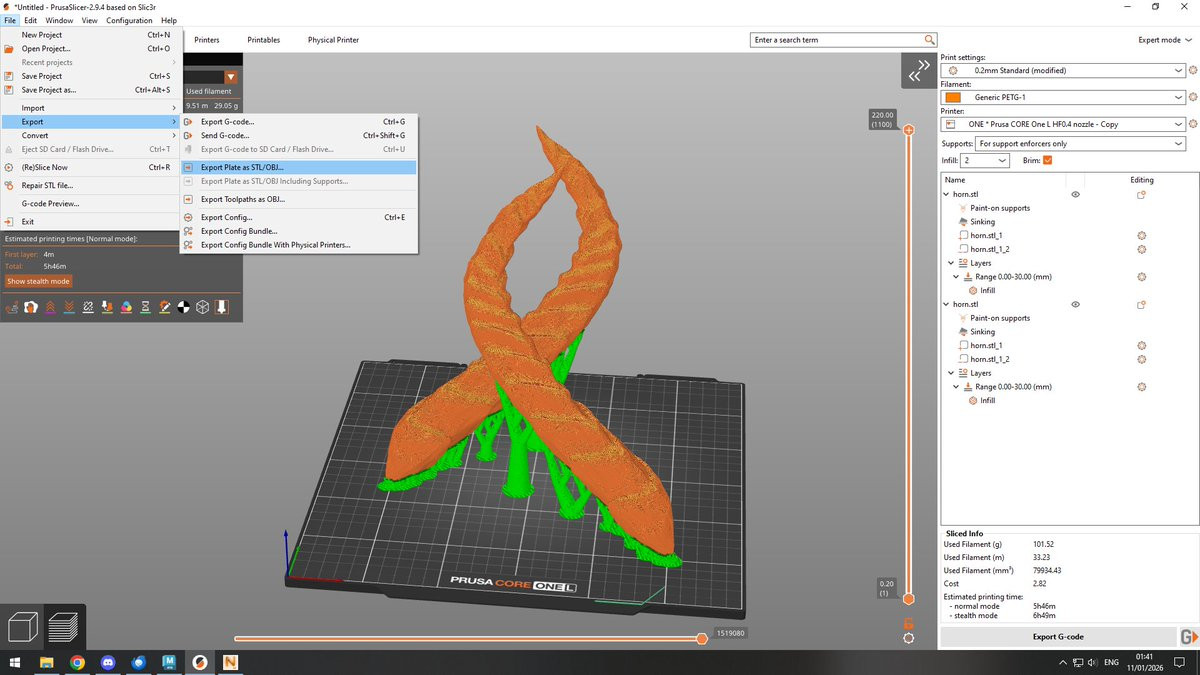Screen dimensions: 1200x675
Task: Toggle travel moves visibility in legend toolbar
Action: point(12,307)
